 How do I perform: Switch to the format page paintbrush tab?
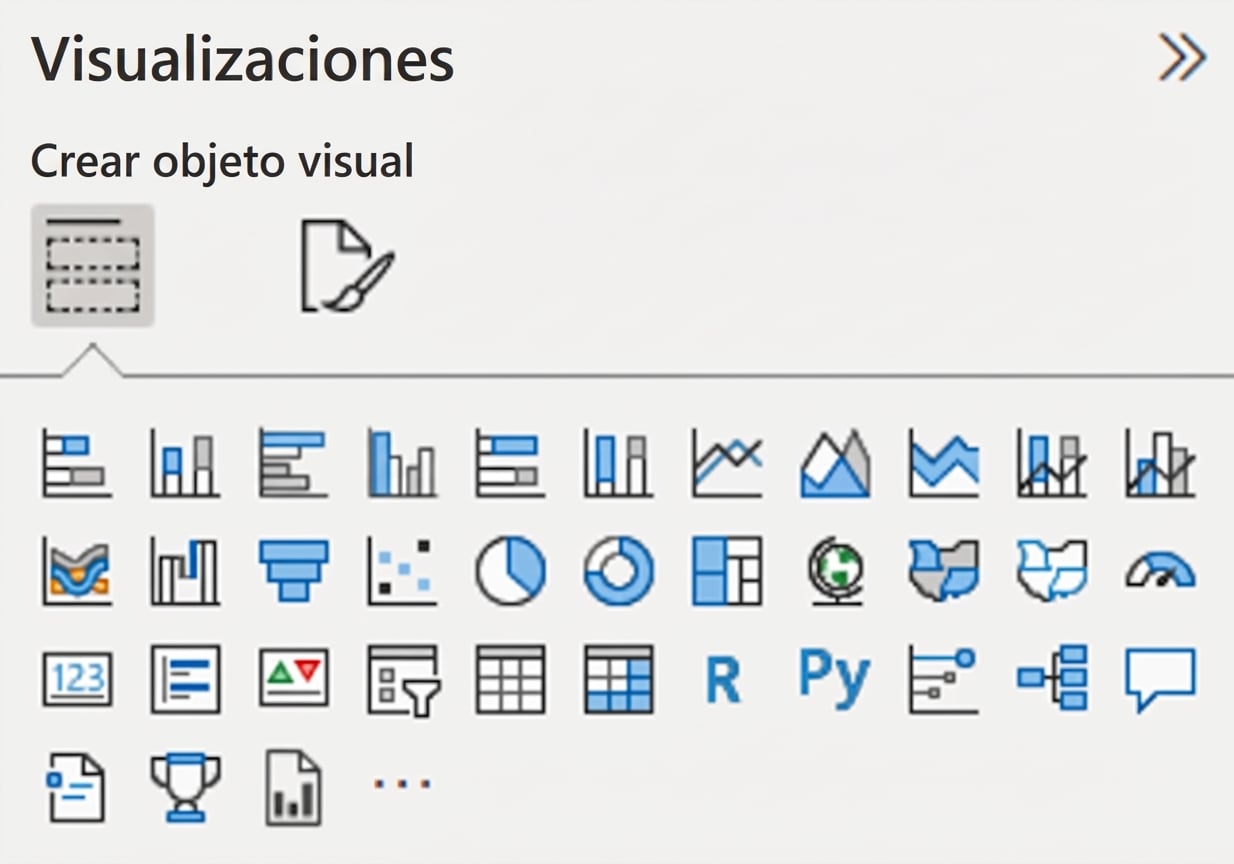pyautogui.click(x=347, y=266)
